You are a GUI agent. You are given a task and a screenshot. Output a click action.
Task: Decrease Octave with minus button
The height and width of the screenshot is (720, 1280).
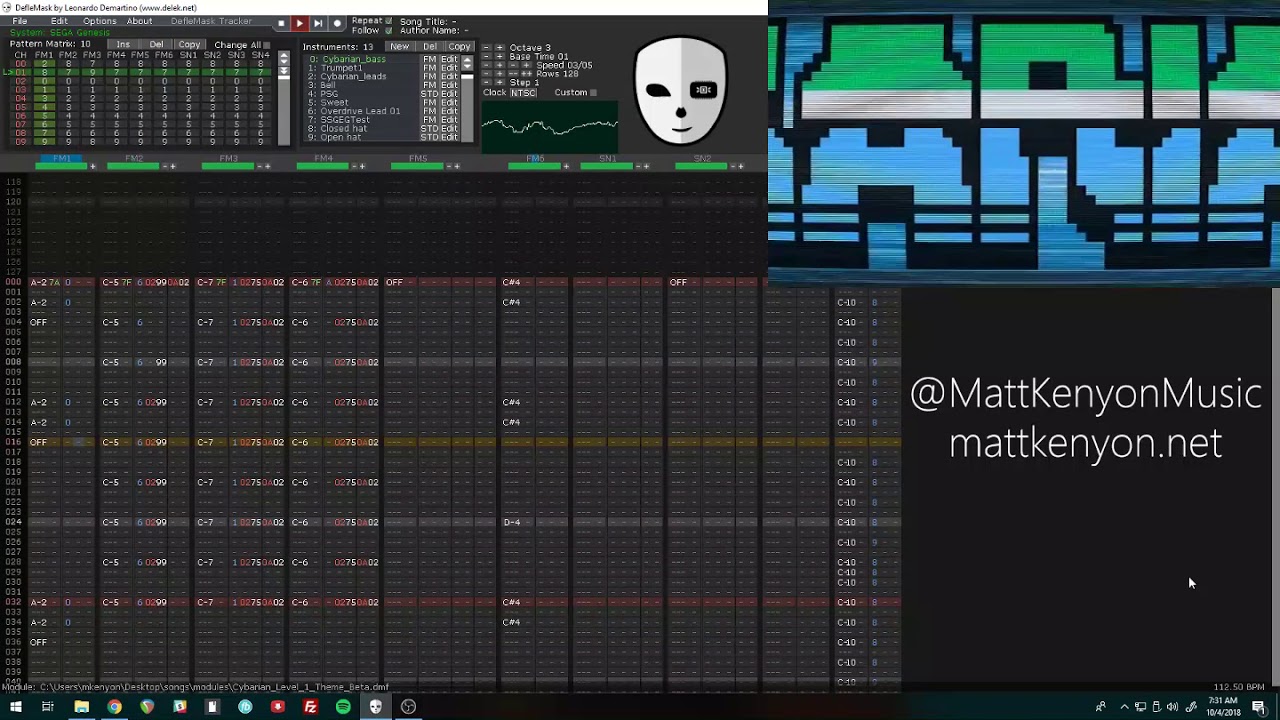click(x=486, y=47)
